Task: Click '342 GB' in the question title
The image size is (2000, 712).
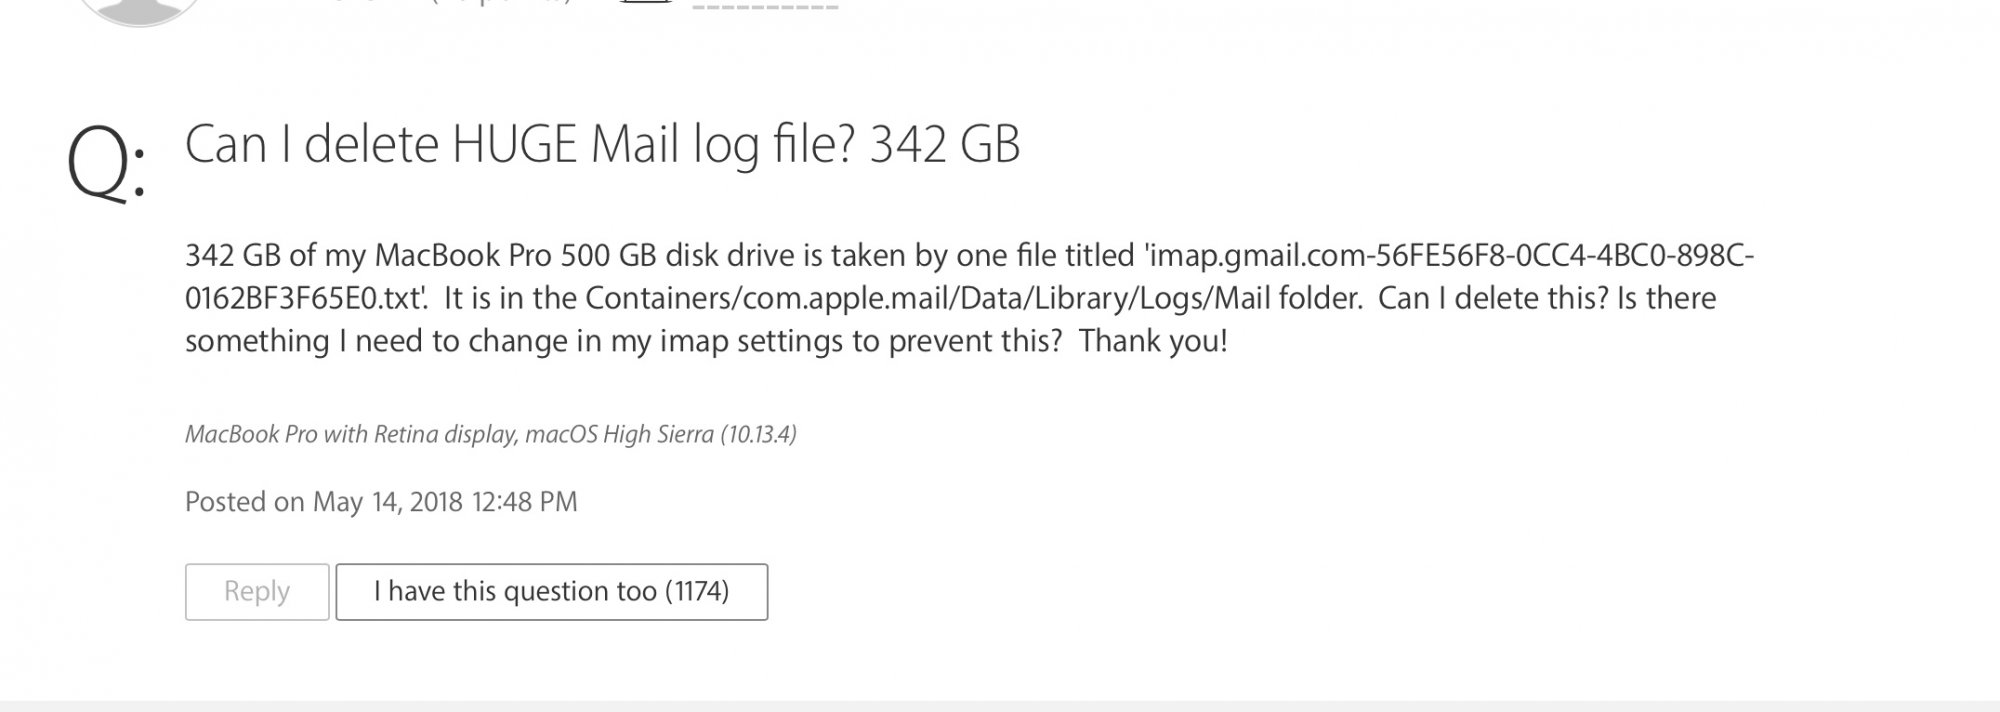Action: pos(944,144)
